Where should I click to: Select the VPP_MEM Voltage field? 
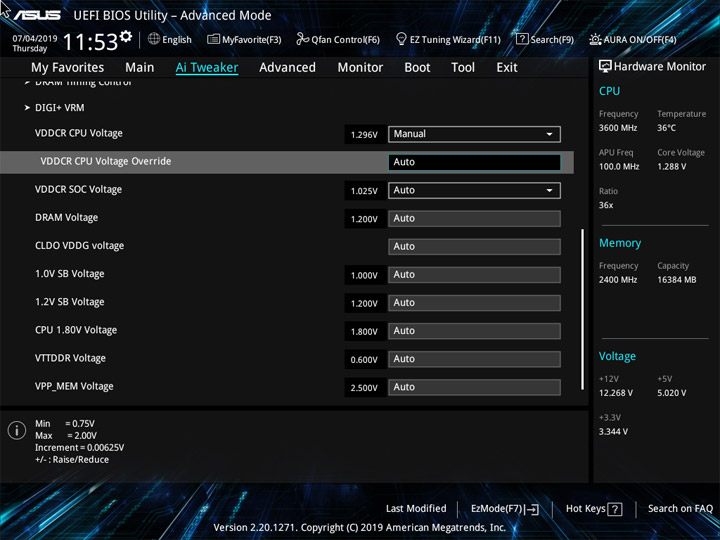pos(474,387)
